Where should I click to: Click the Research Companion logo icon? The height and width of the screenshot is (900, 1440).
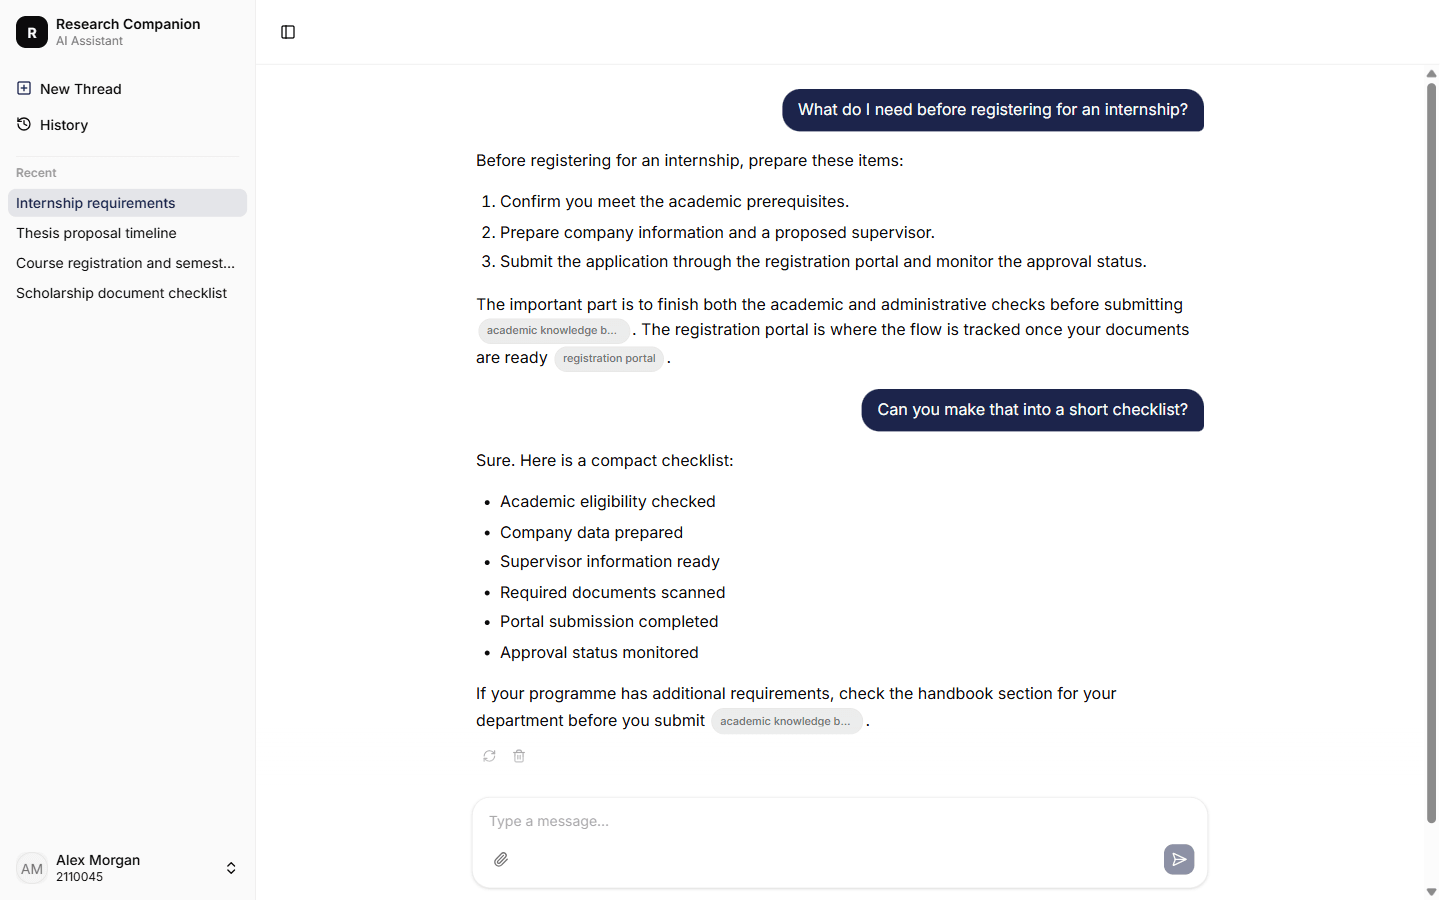(x=32, y=32)
